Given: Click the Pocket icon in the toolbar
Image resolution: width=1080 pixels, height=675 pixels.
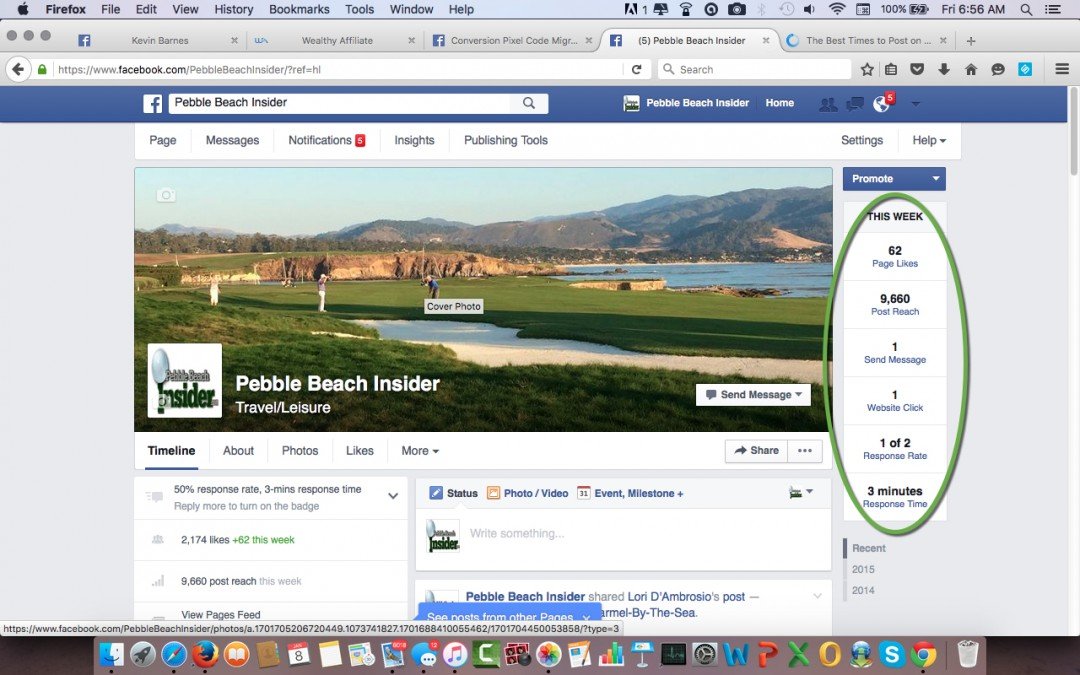Looking at the screenshot, I should pos(917,70).
